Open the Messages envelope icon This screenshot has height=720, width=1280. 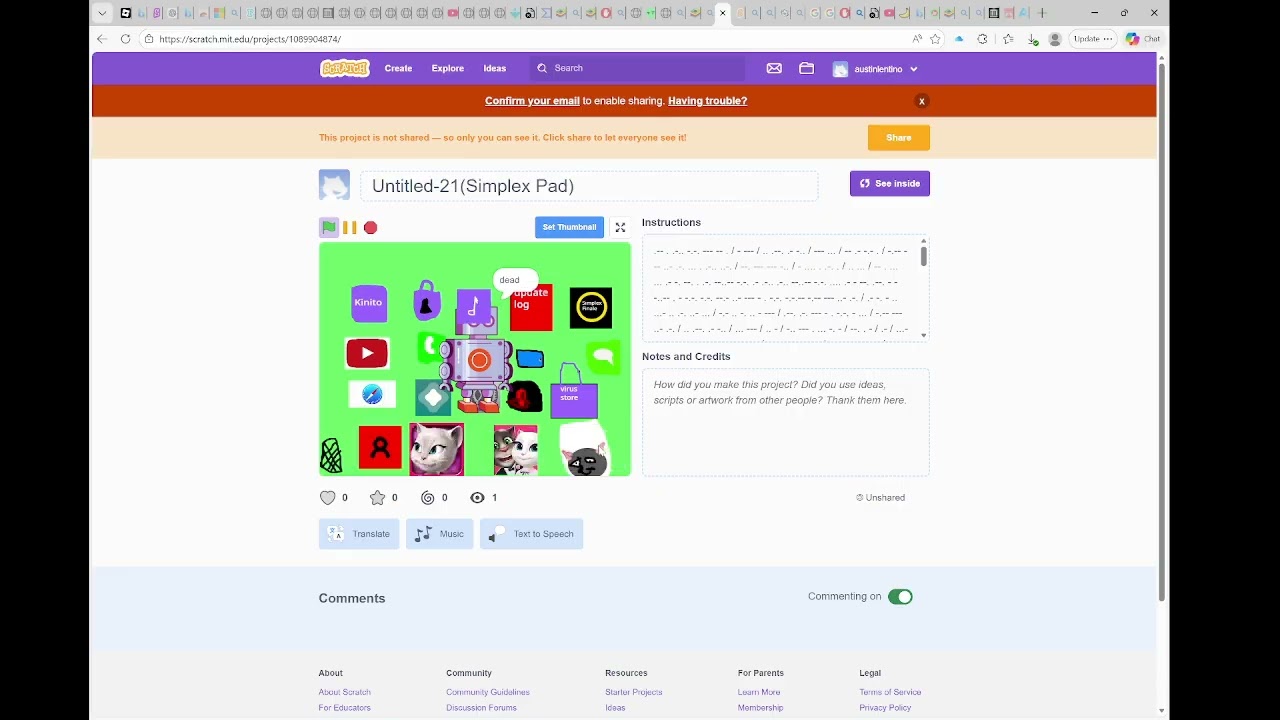774,68
